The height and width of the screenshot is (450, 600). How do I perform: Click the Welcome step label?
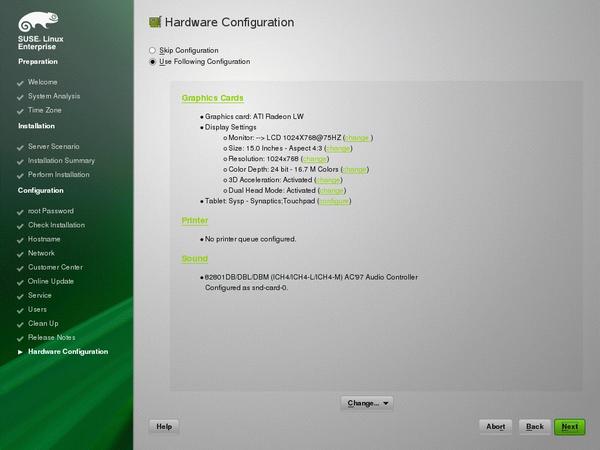point(42,82)
